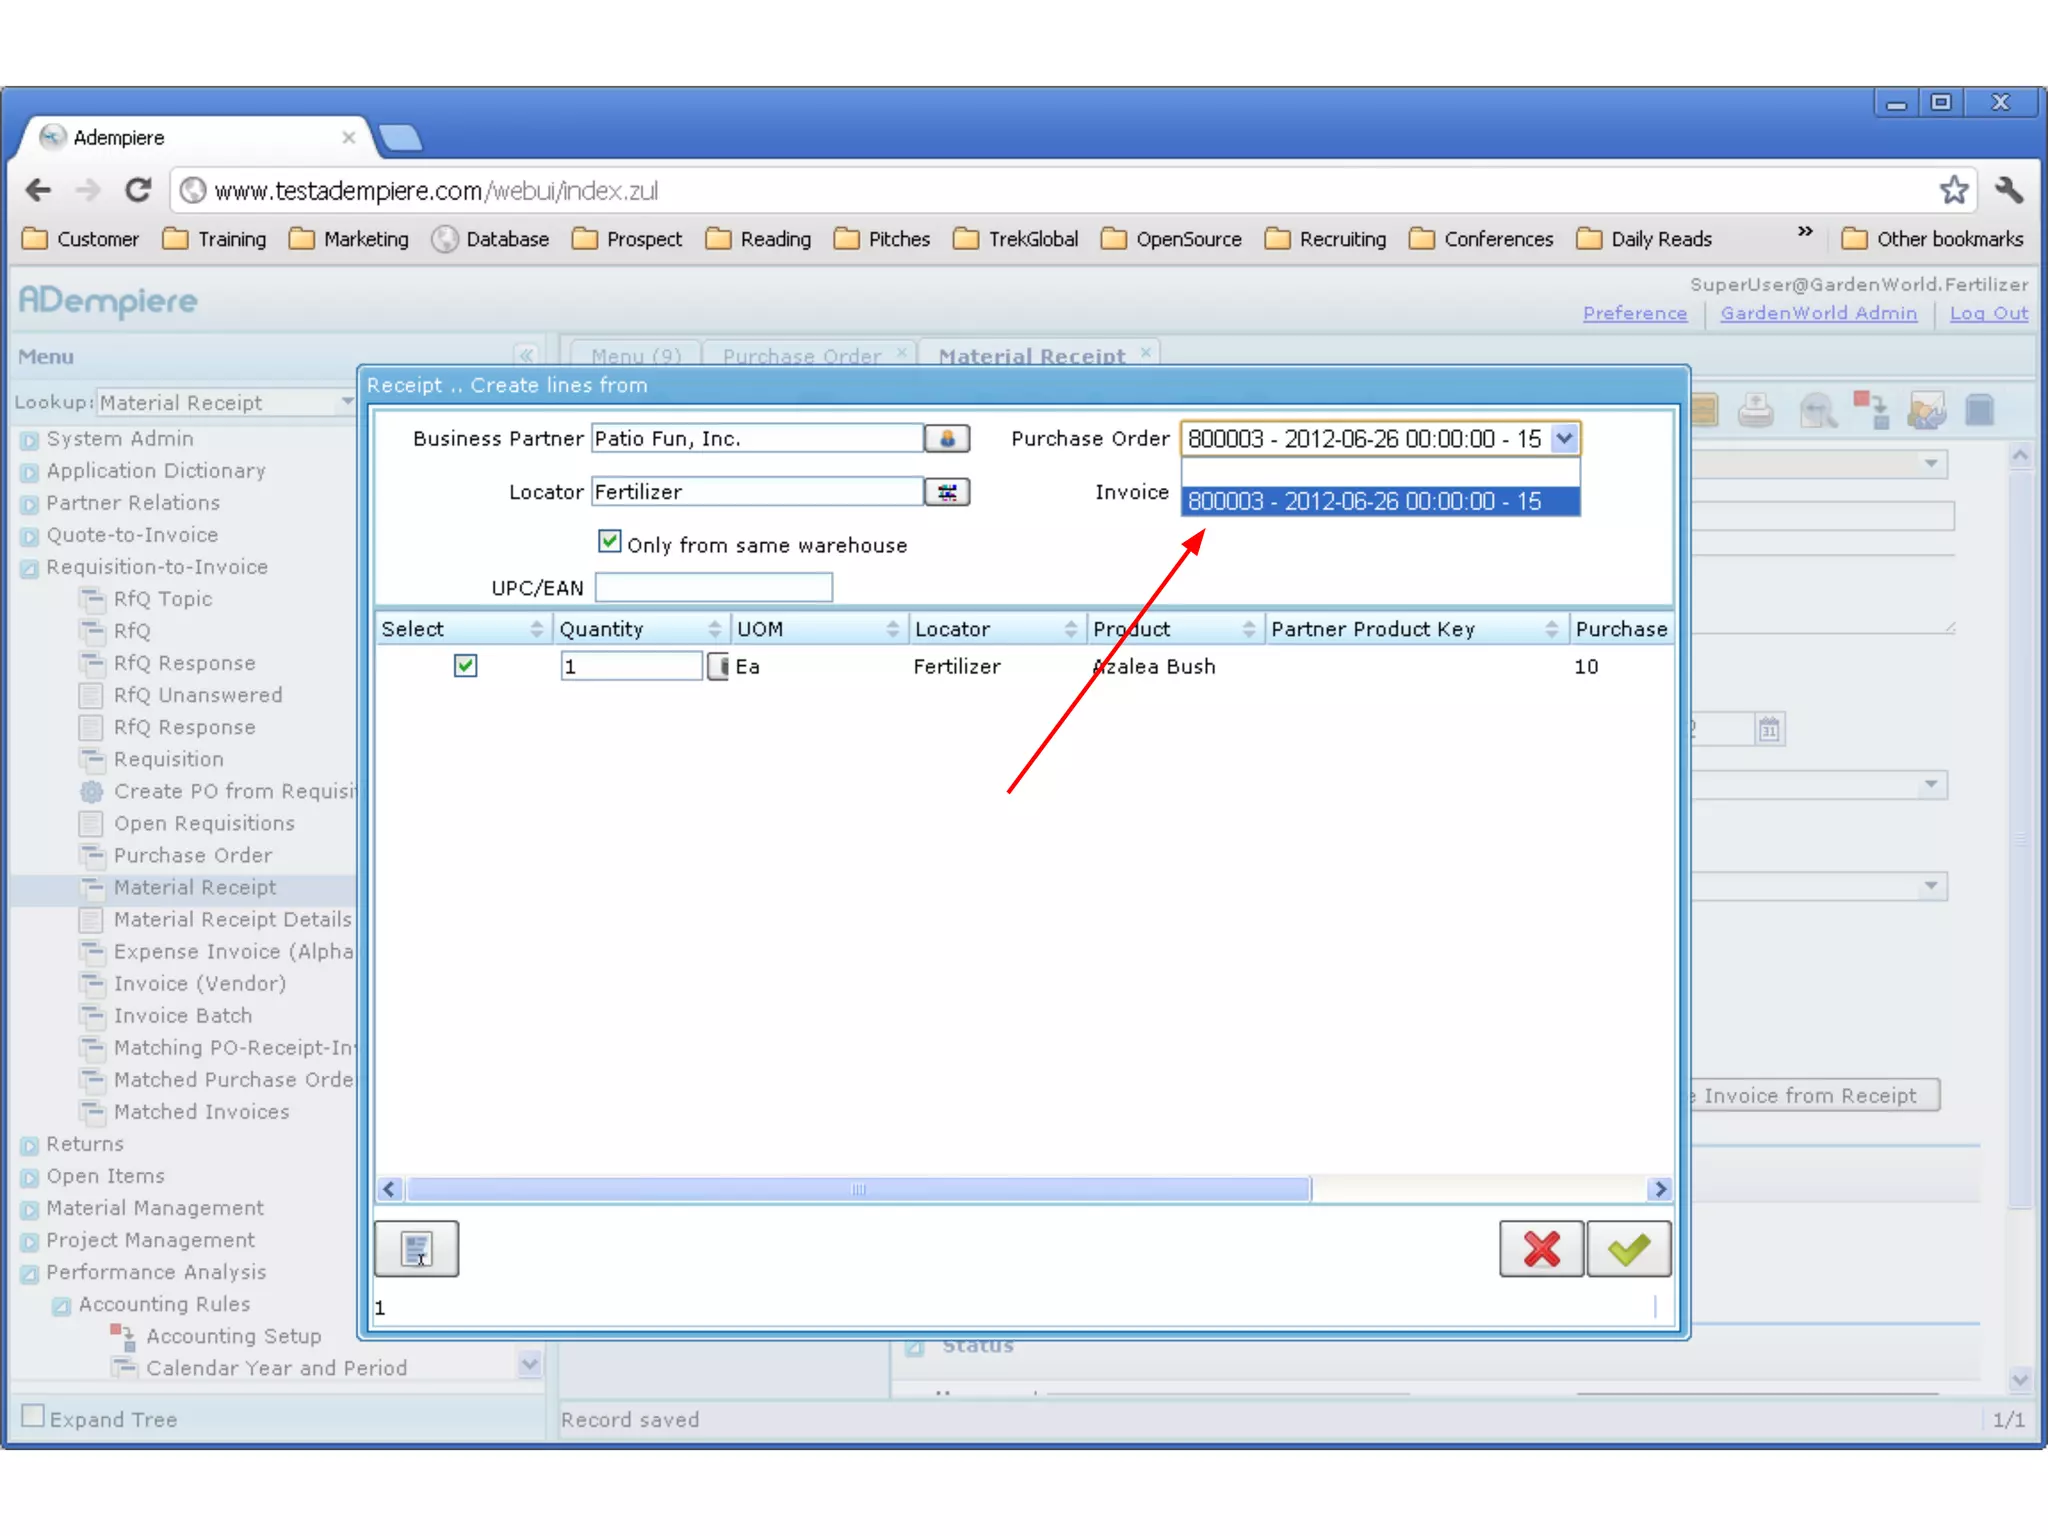The image size is (2048, 1536).
Task: Select the Adempiere browser tab
Action: click(x=195, y=138)
